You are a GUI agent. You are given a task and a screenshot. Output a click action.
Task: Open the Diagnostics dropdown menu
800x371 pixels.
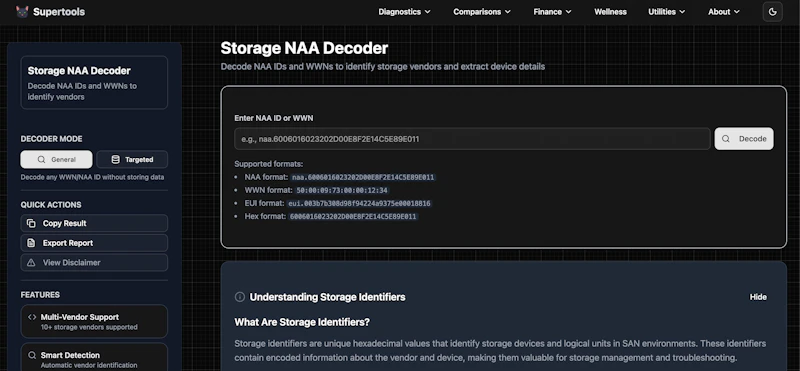point(404,12)
